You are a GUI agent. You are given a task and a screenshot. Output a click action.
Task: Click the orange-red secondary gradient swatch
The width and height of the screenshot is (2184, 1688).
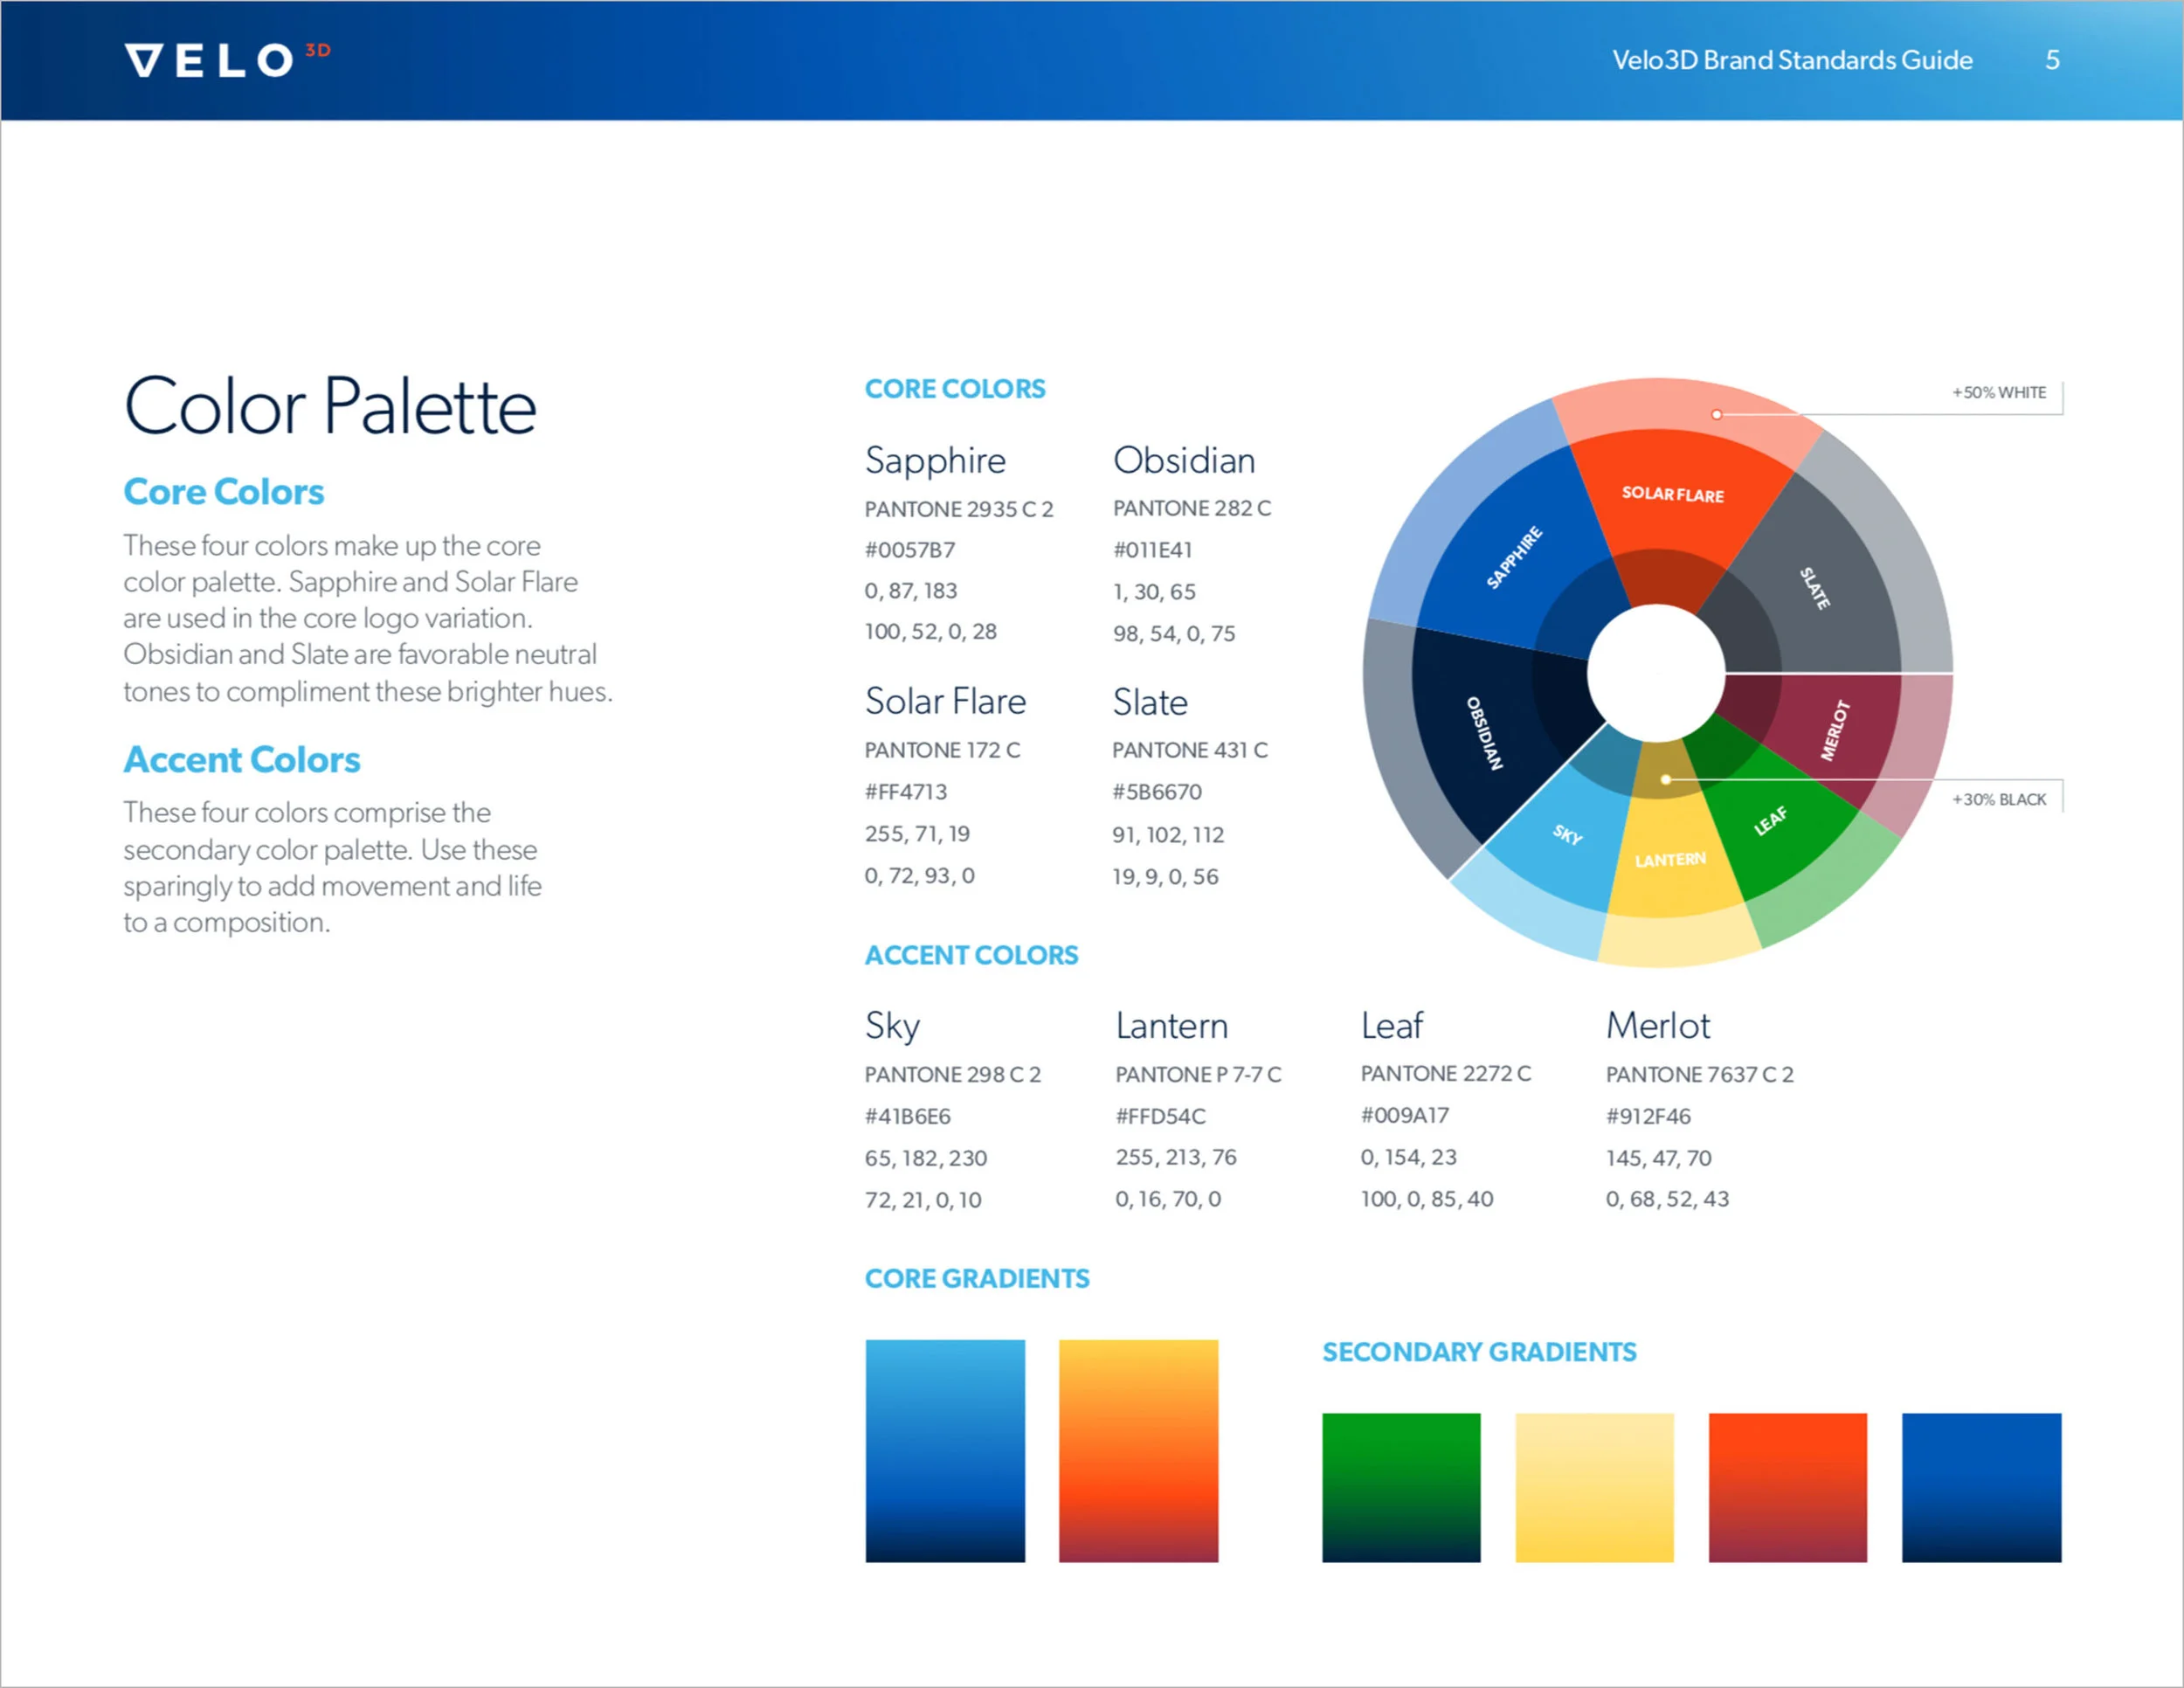(x=1788, y=1488)
